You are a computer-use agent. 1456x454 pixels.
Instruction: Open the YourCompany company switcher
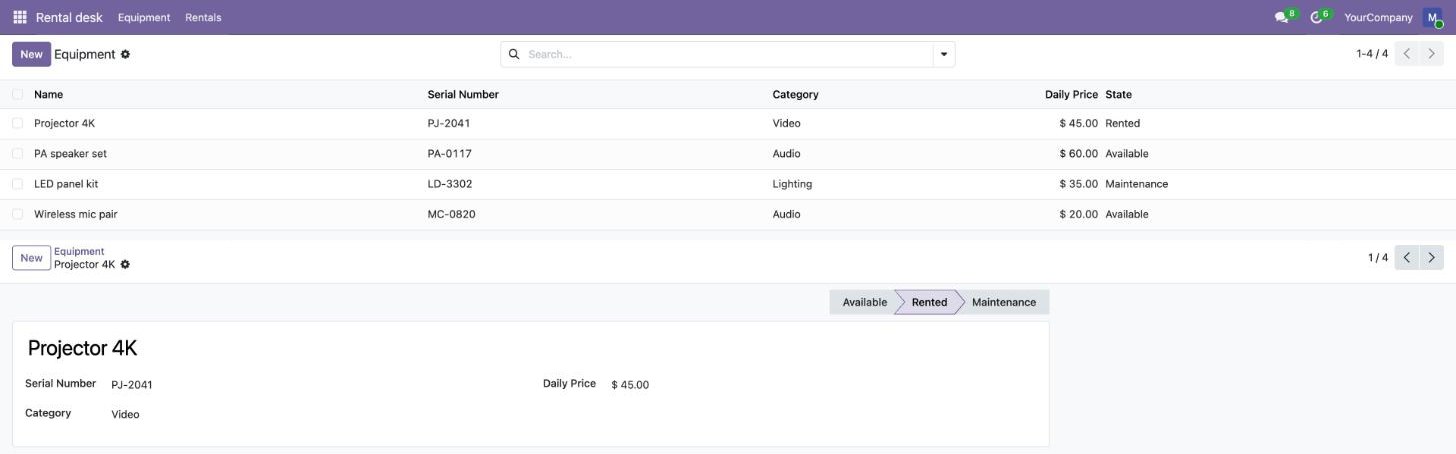pyautogui.click(x=1378, y=18)
